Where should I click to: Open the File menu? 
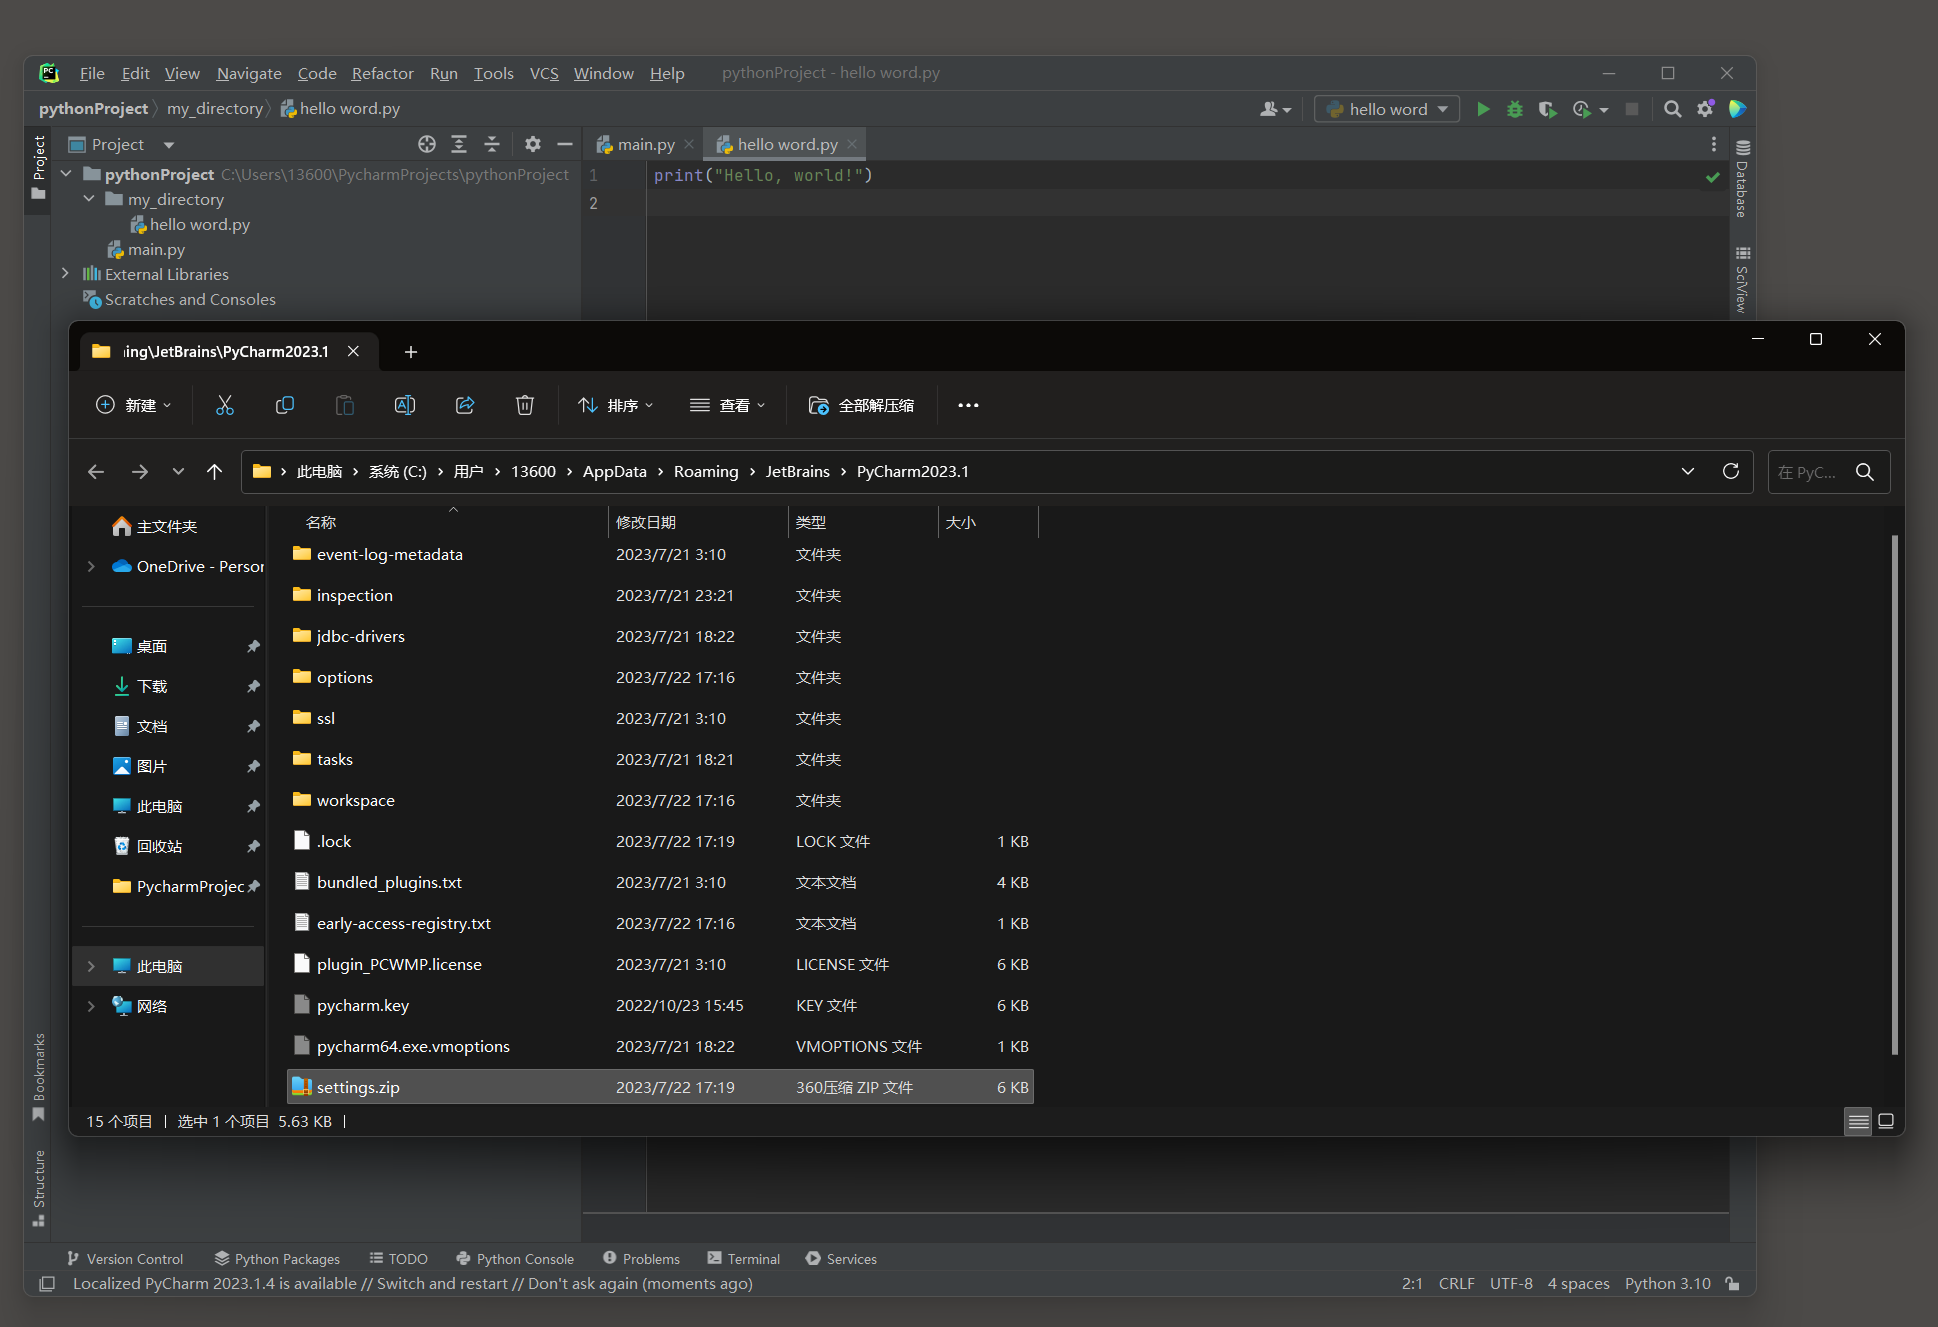pyautogui.click(x=92, y=73)
